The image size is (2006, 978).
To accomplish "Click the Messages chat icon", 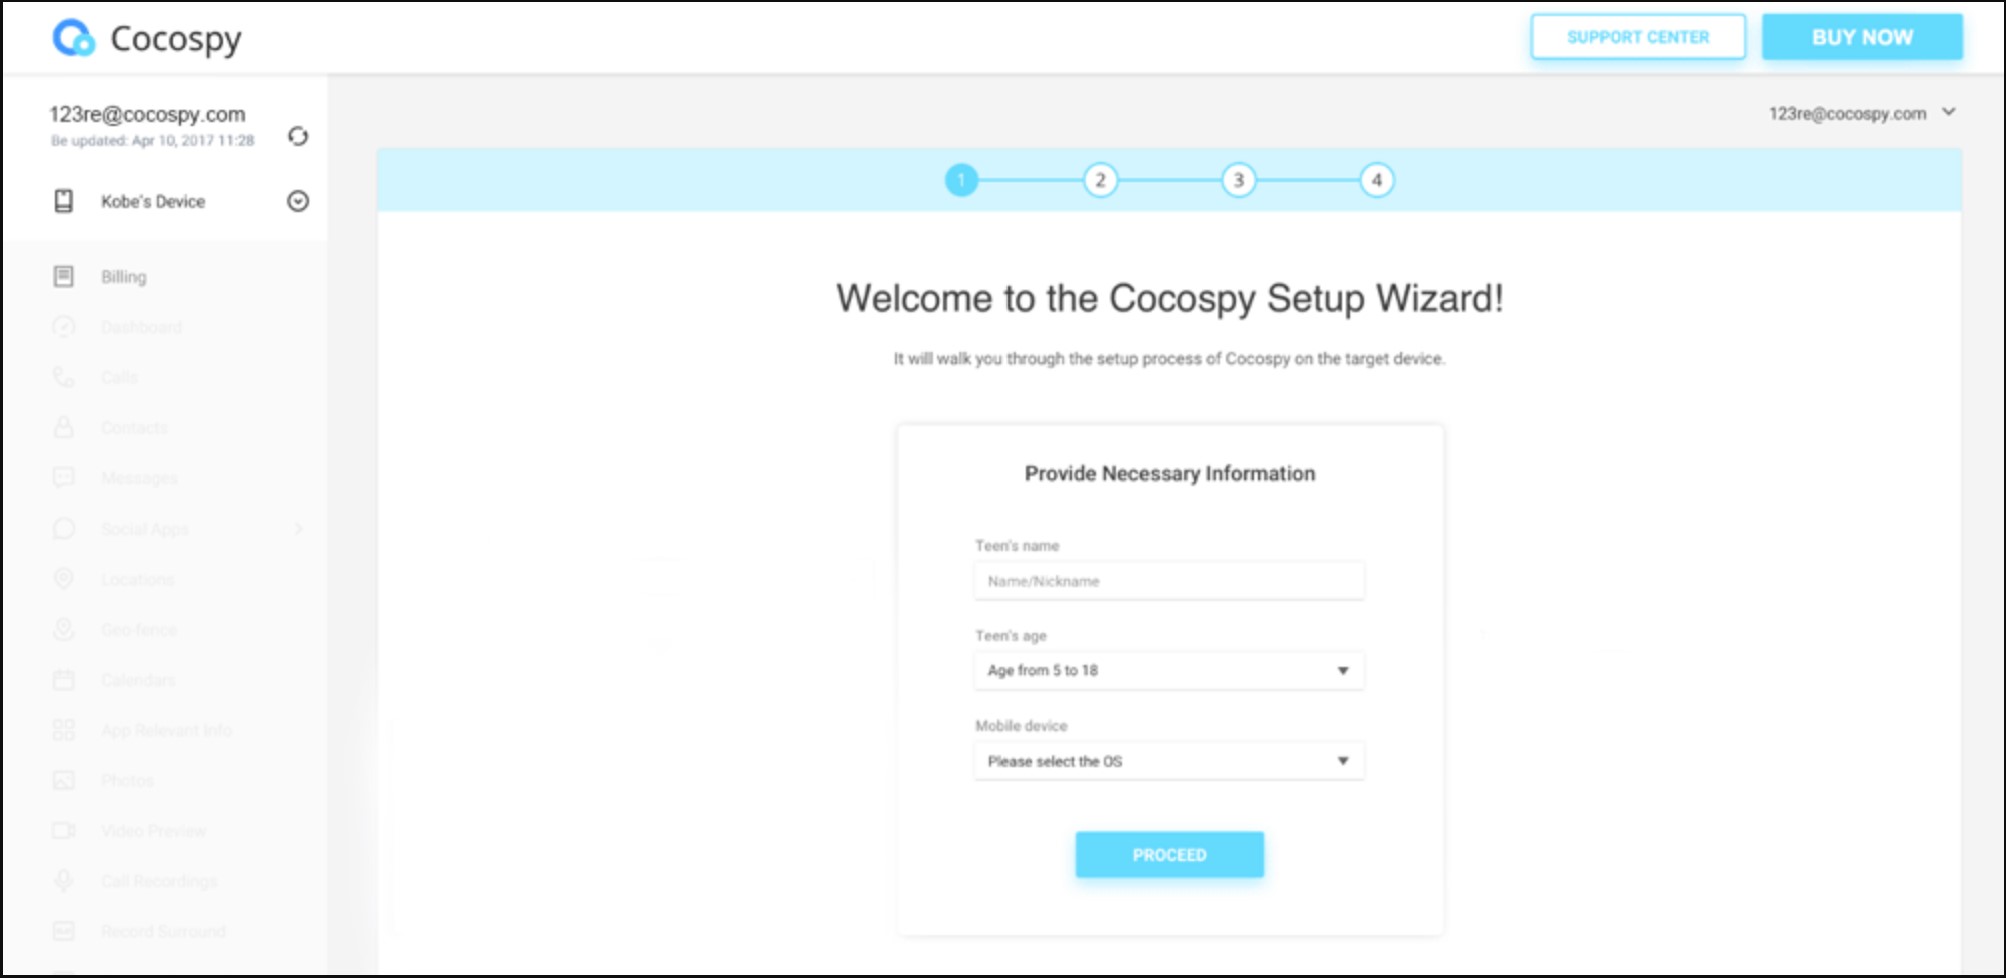I will tap(63, 478).
